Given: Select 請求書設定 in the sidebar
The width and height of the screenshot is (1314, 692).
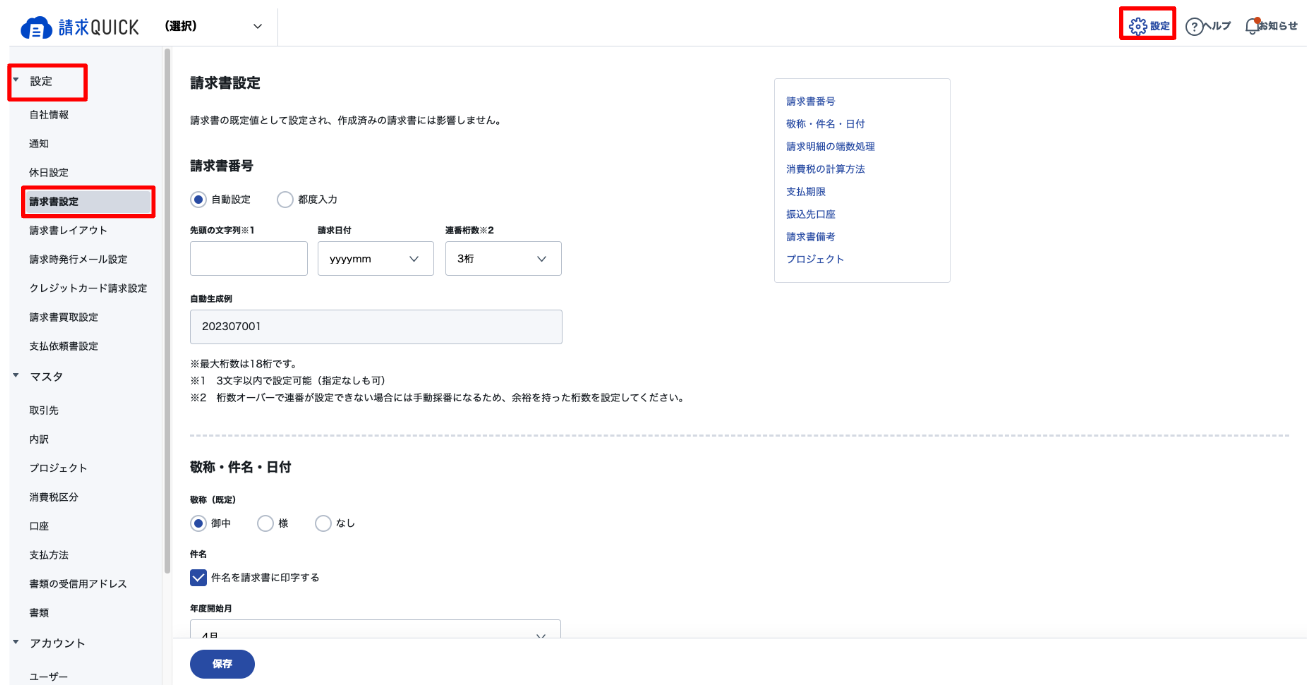Looking at the screenshot, I should (88, 201).
